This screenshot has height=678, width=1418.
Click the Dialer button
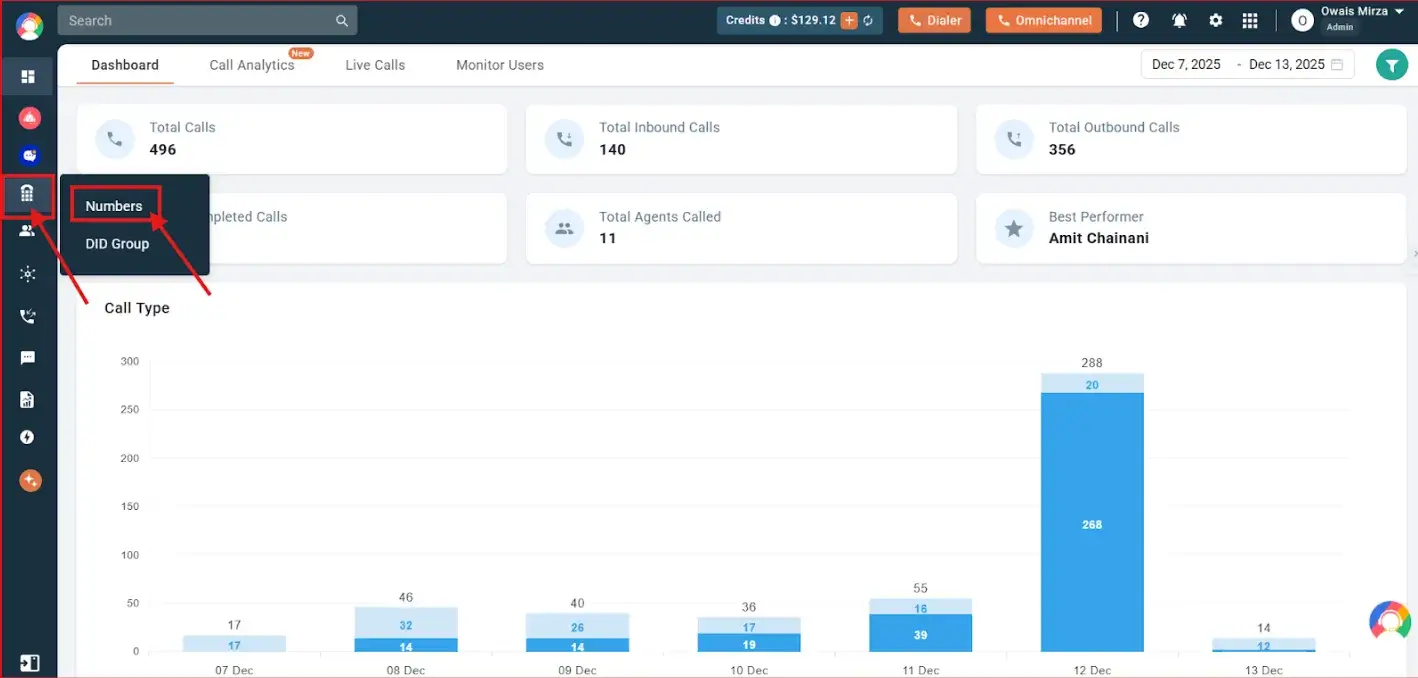point(934,20)
